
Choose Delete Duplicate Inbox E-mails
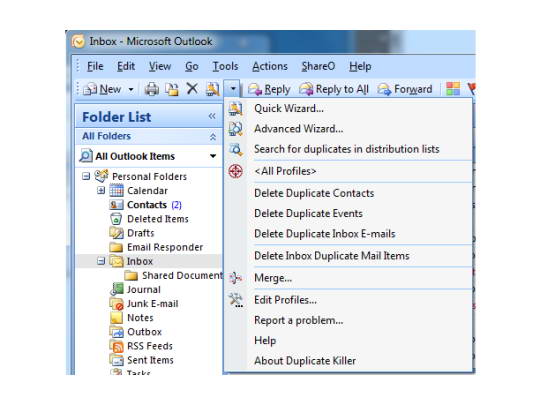pyautogui.click(x=348, y=234)
